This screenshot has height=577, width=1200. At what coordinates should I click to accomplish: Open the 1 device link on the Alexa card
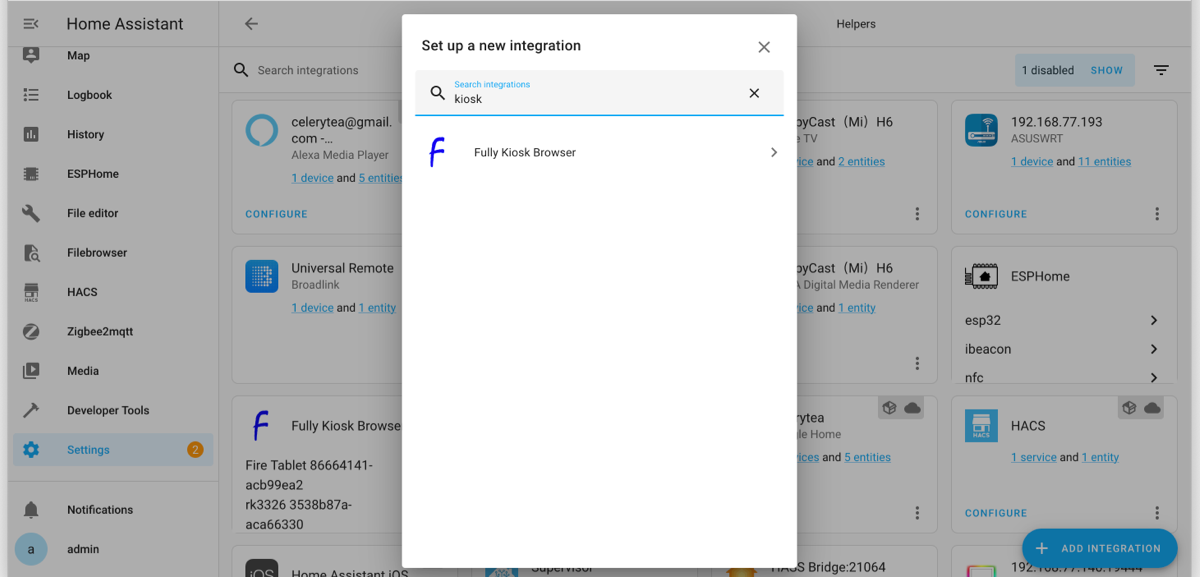[x=312, y=178]
